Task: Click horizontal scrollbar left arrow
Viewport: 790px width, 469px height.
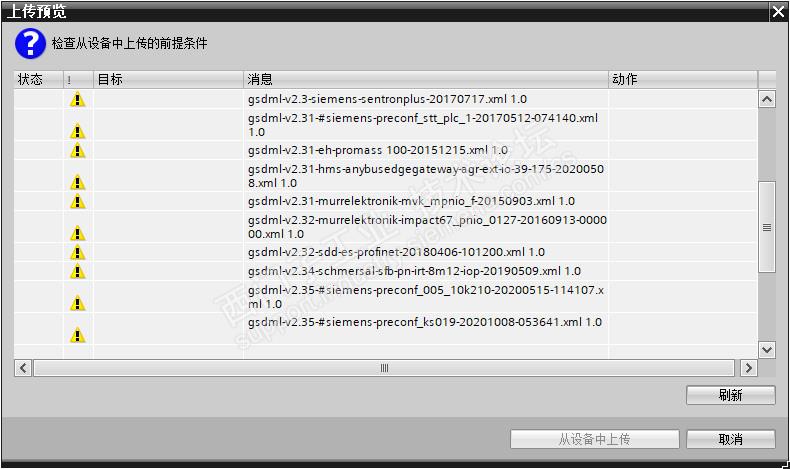Action: tap(23, 368)
